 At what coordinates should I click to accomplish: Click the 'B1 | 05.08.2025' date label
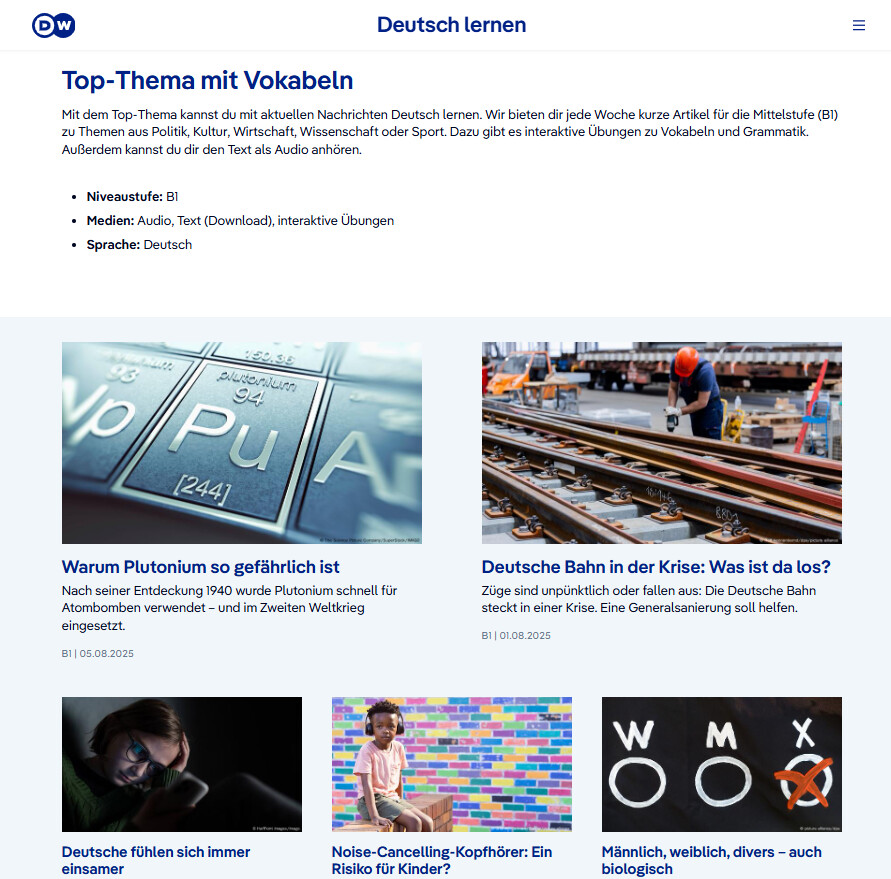(98, 653)
